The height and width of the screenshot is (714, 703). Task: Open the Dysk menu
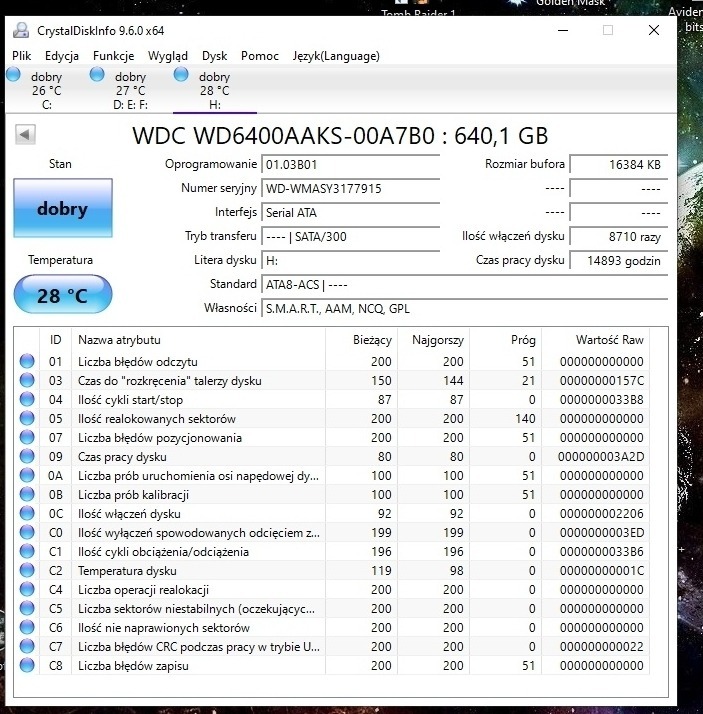[x=214, y=56]
